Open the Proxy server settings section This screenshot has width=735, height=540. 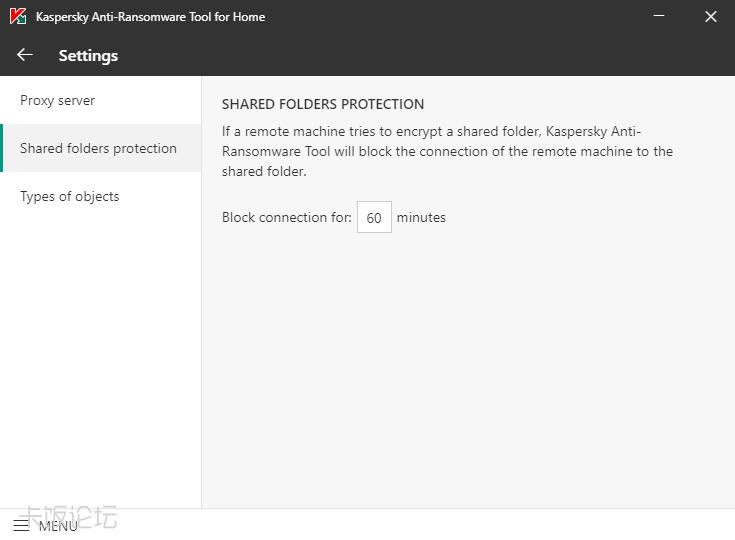58,100
